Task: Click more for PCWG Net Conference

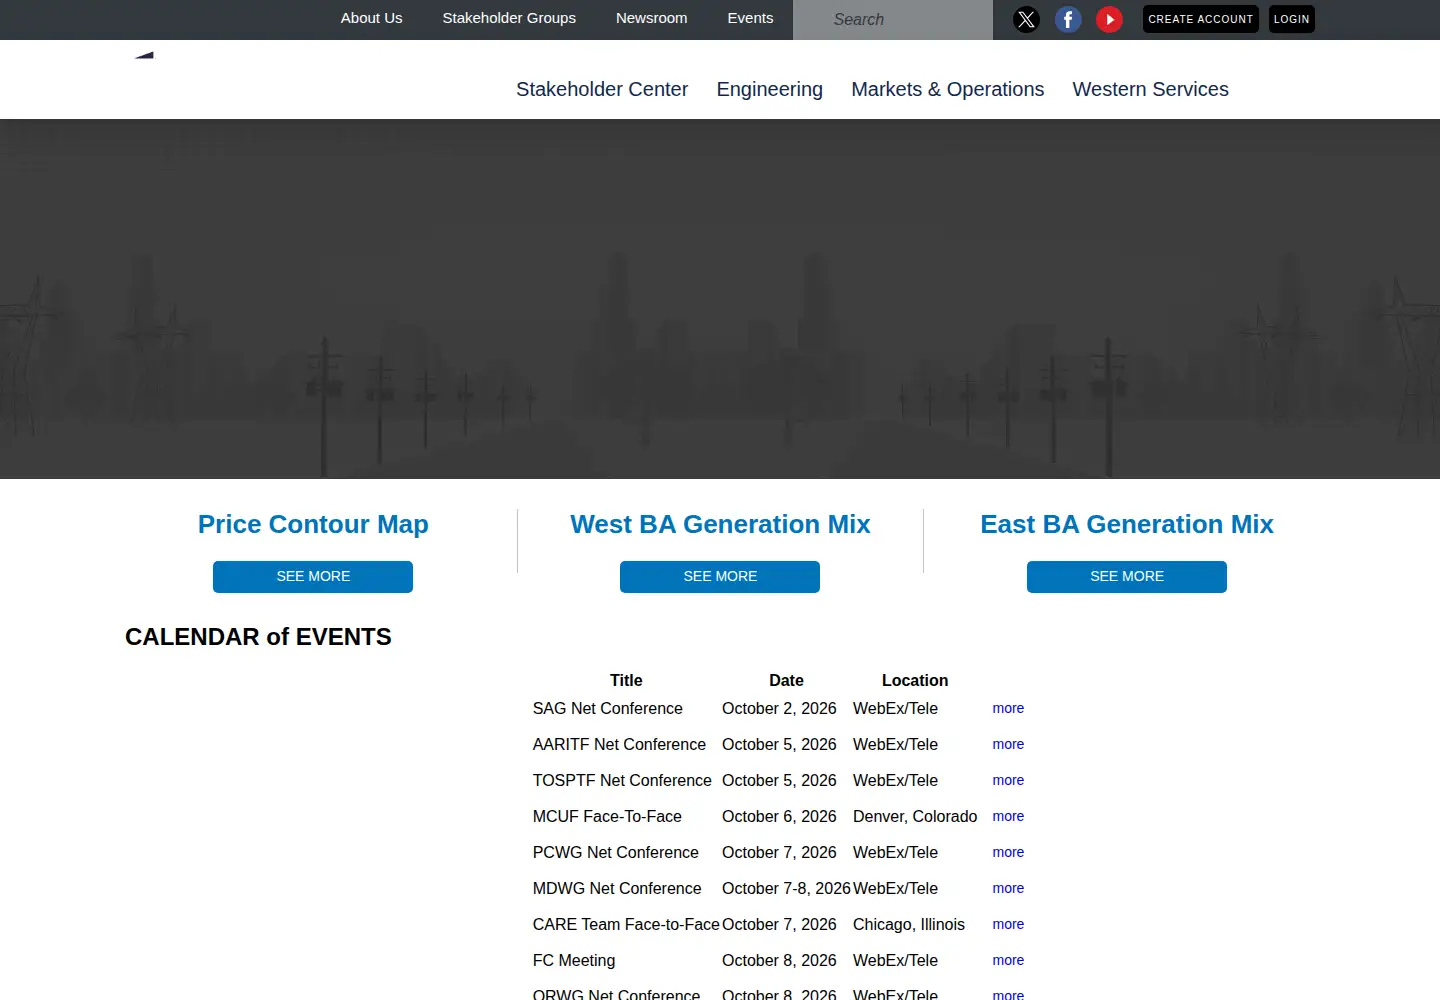Action: (x=1008, y=852)
